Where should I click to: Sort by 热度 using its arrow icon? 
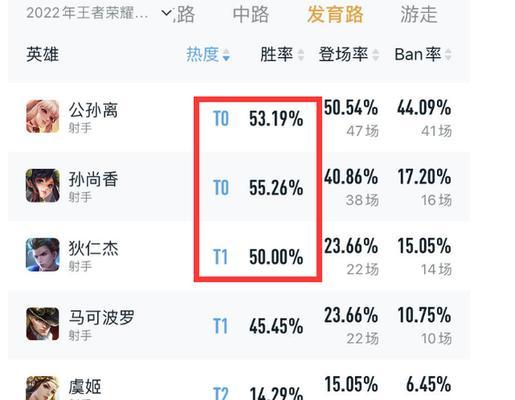[x=226, y=55]
